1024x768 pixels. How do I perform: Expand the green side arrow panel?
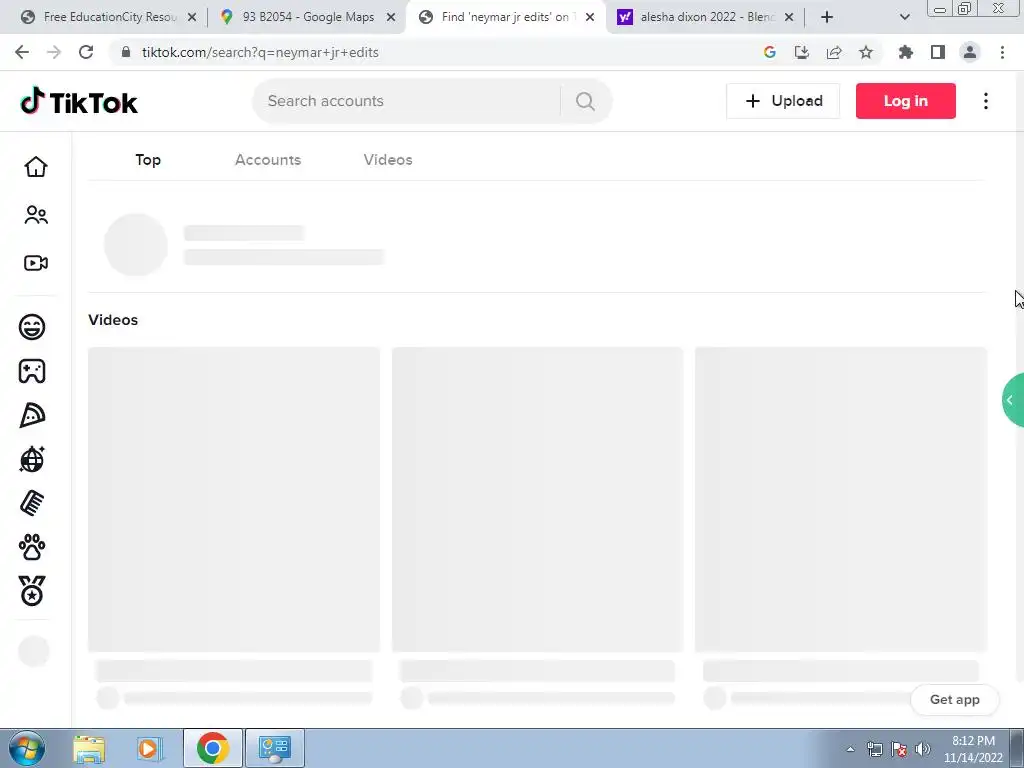click(1012, 400)
